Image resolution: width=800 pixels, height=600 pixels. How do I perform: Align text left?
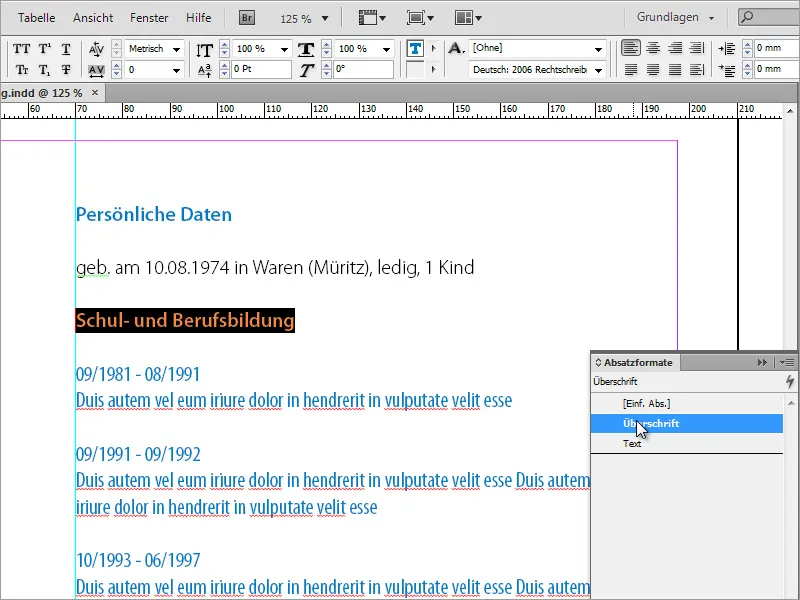coord(631,48)
